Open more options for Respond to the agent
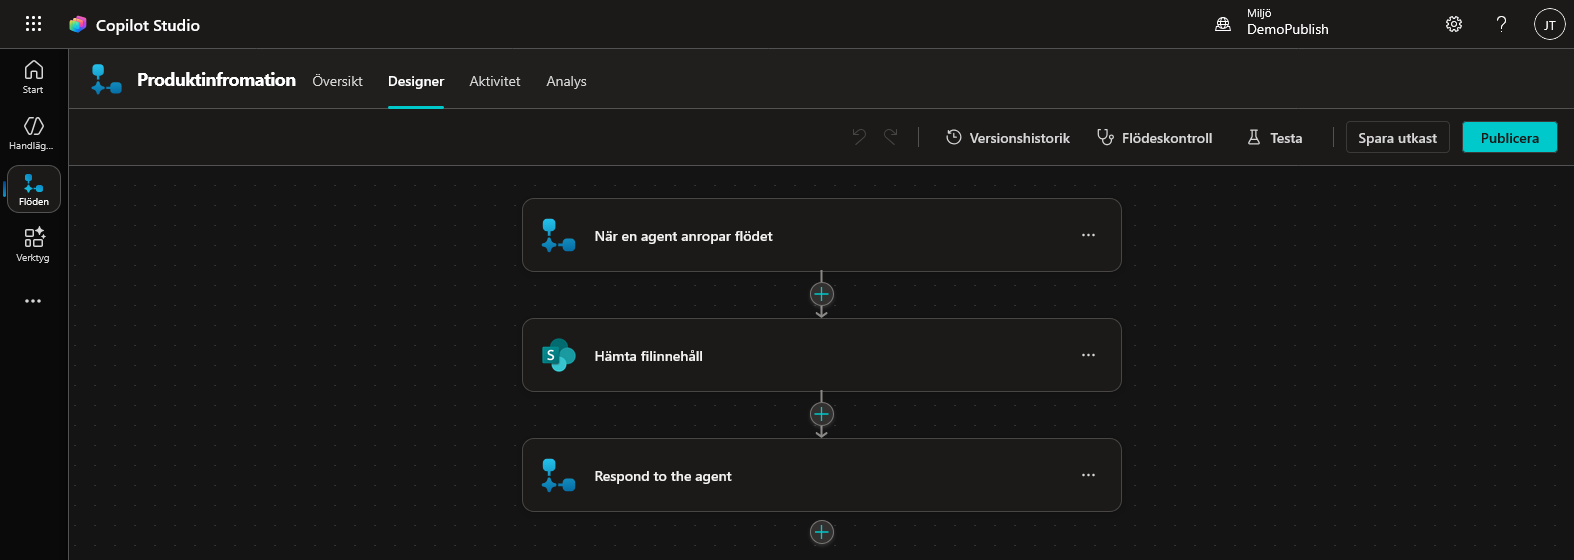This screenshot has width=1574, height=560. point(1088,475)
